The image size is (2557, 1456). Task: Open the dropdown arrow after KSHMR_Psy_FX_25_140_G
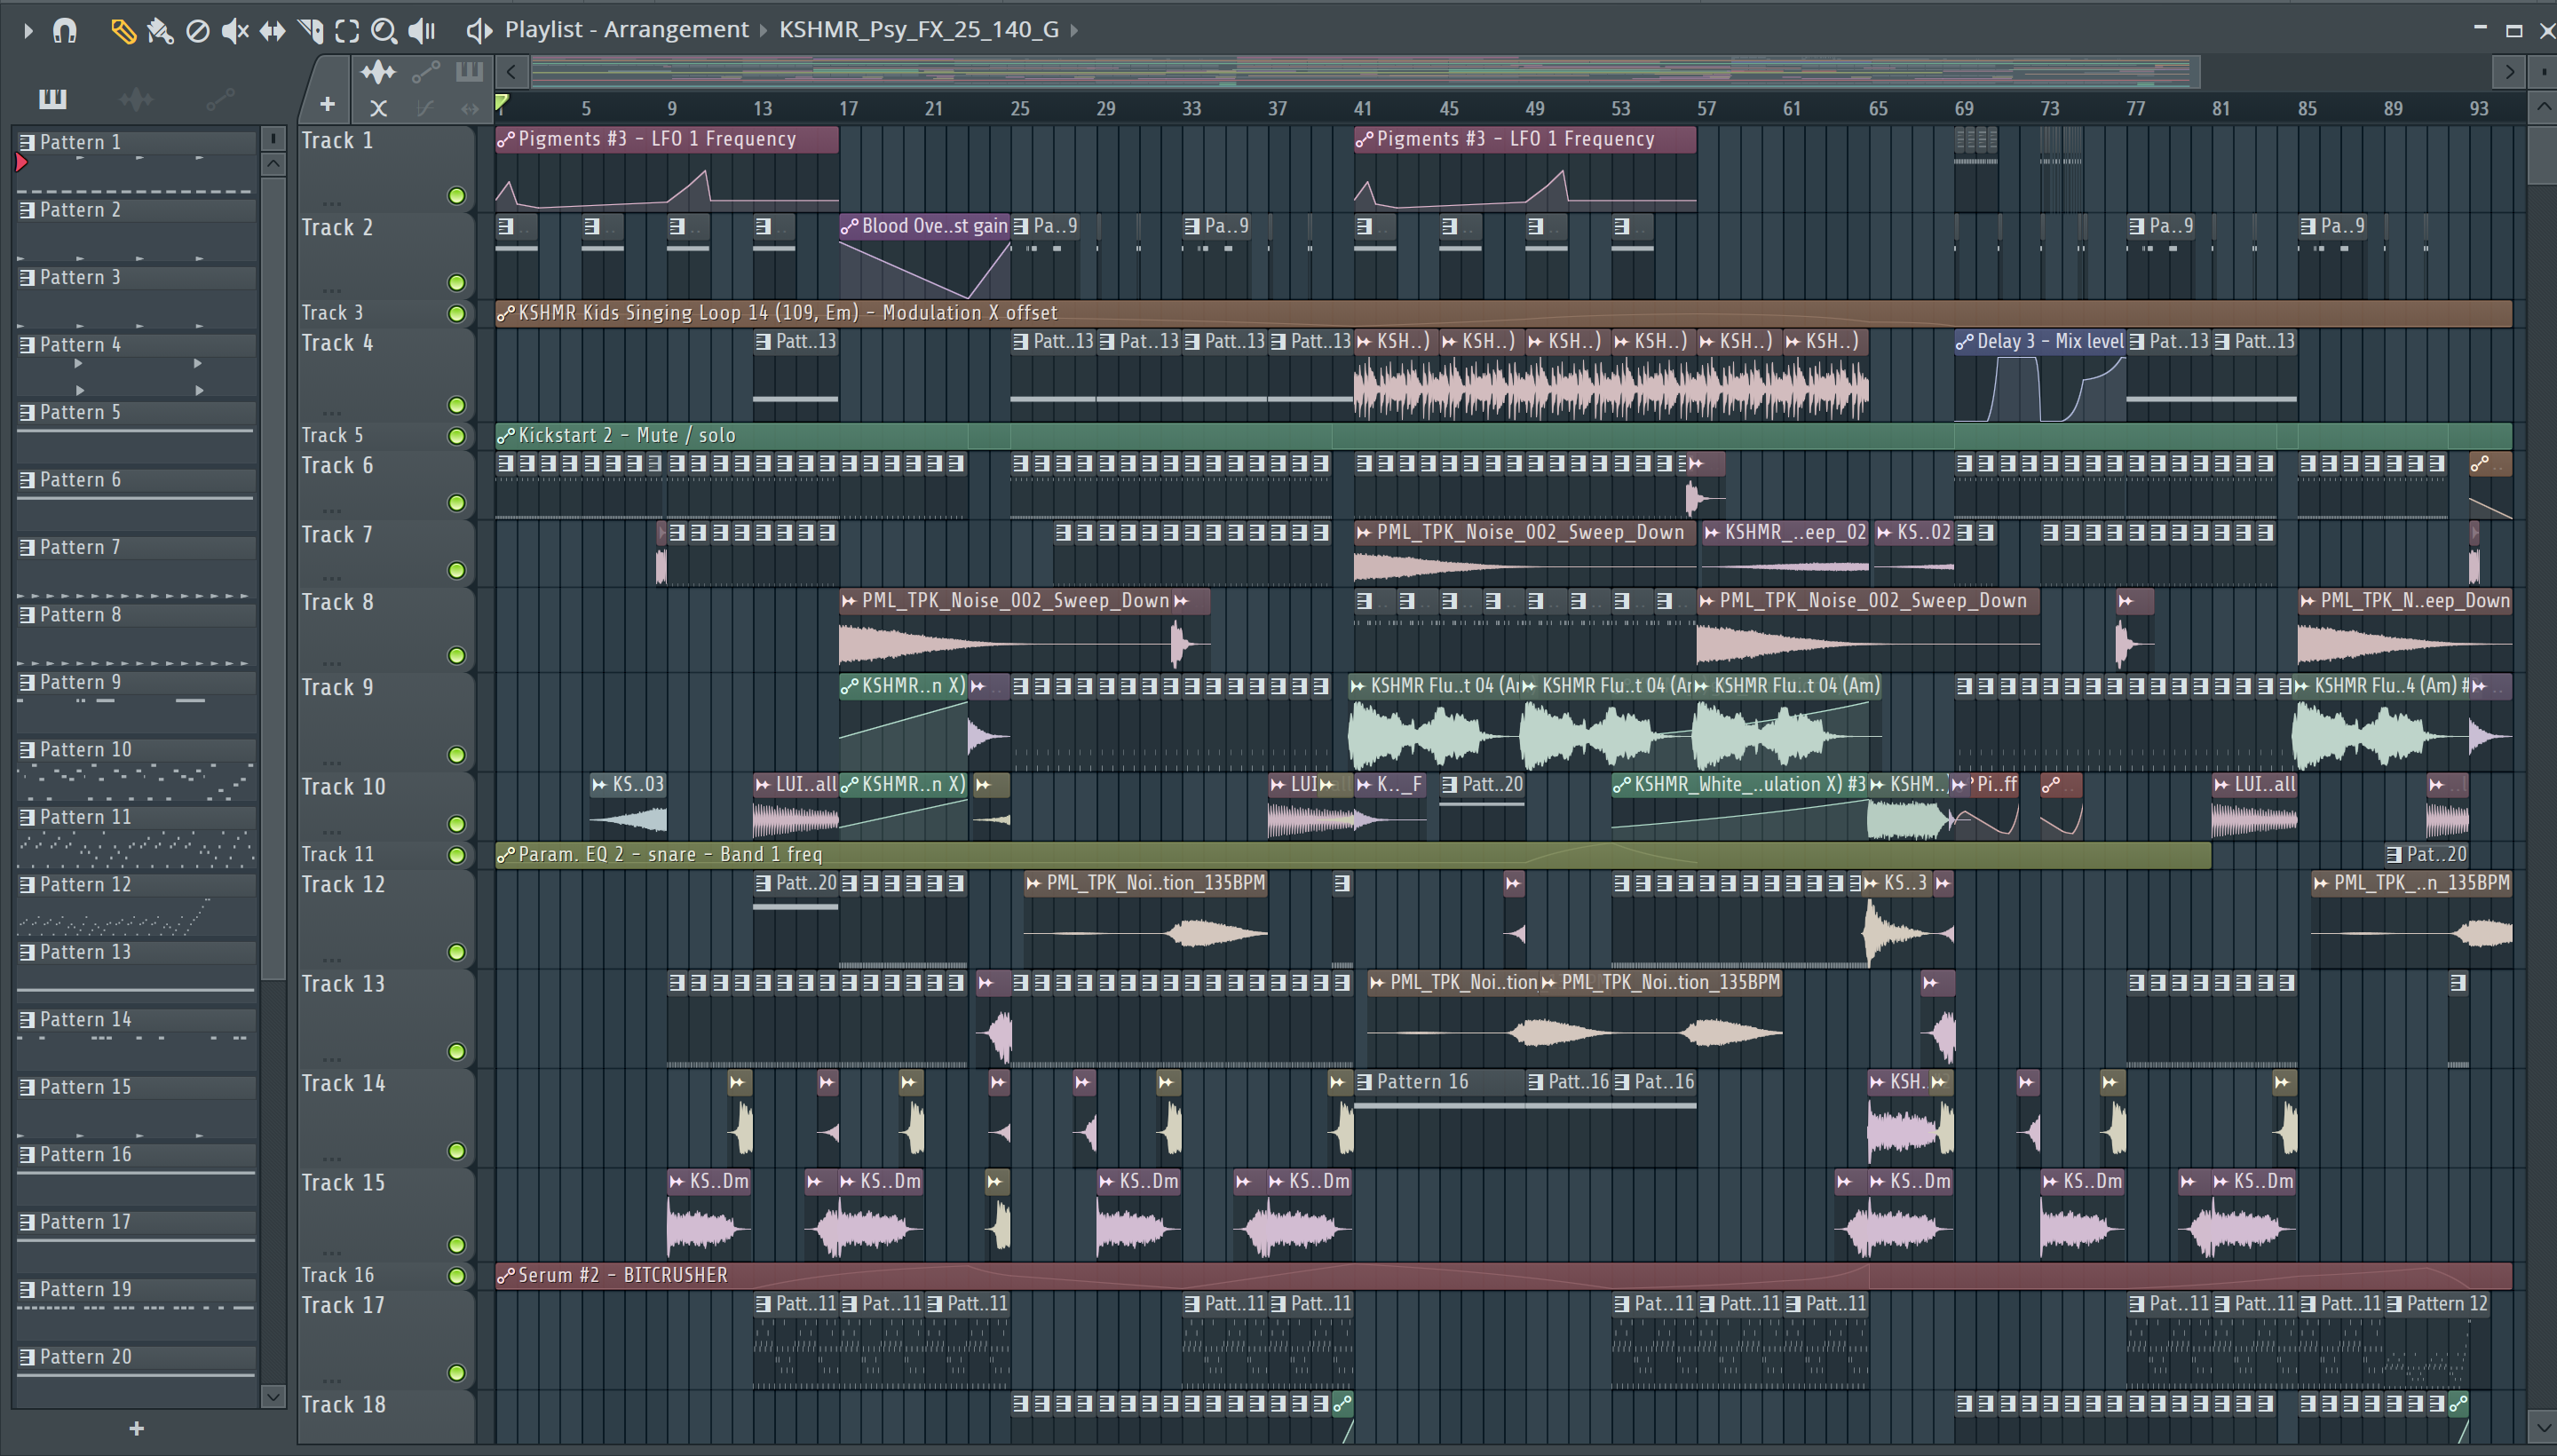click(x=1075, y=30)
